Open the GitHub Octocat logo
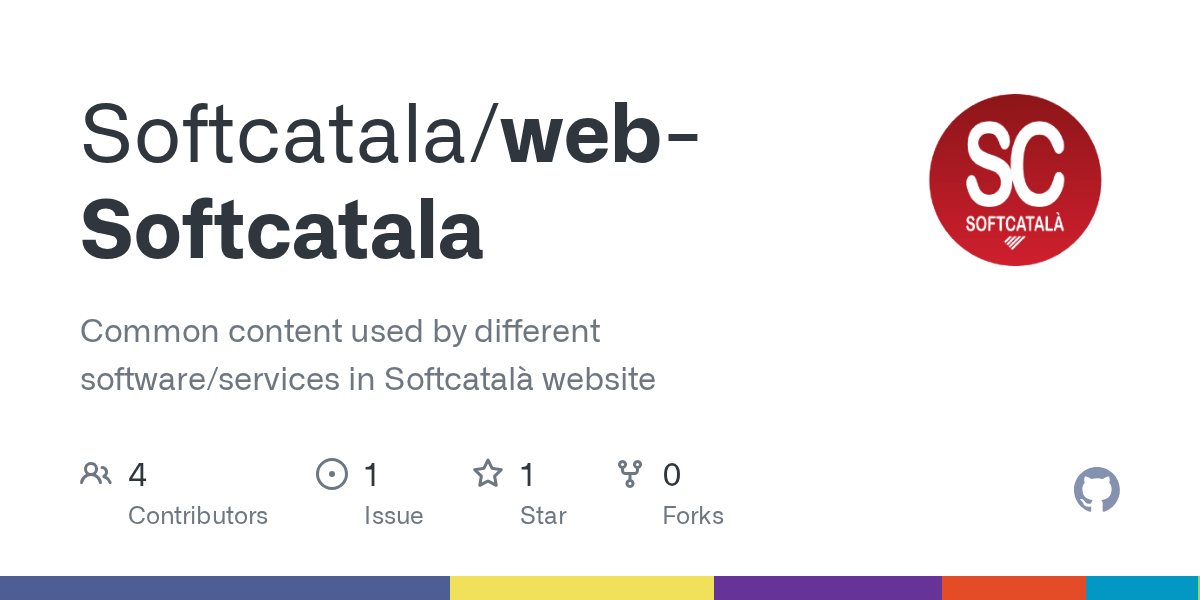 coord(1096,490)
